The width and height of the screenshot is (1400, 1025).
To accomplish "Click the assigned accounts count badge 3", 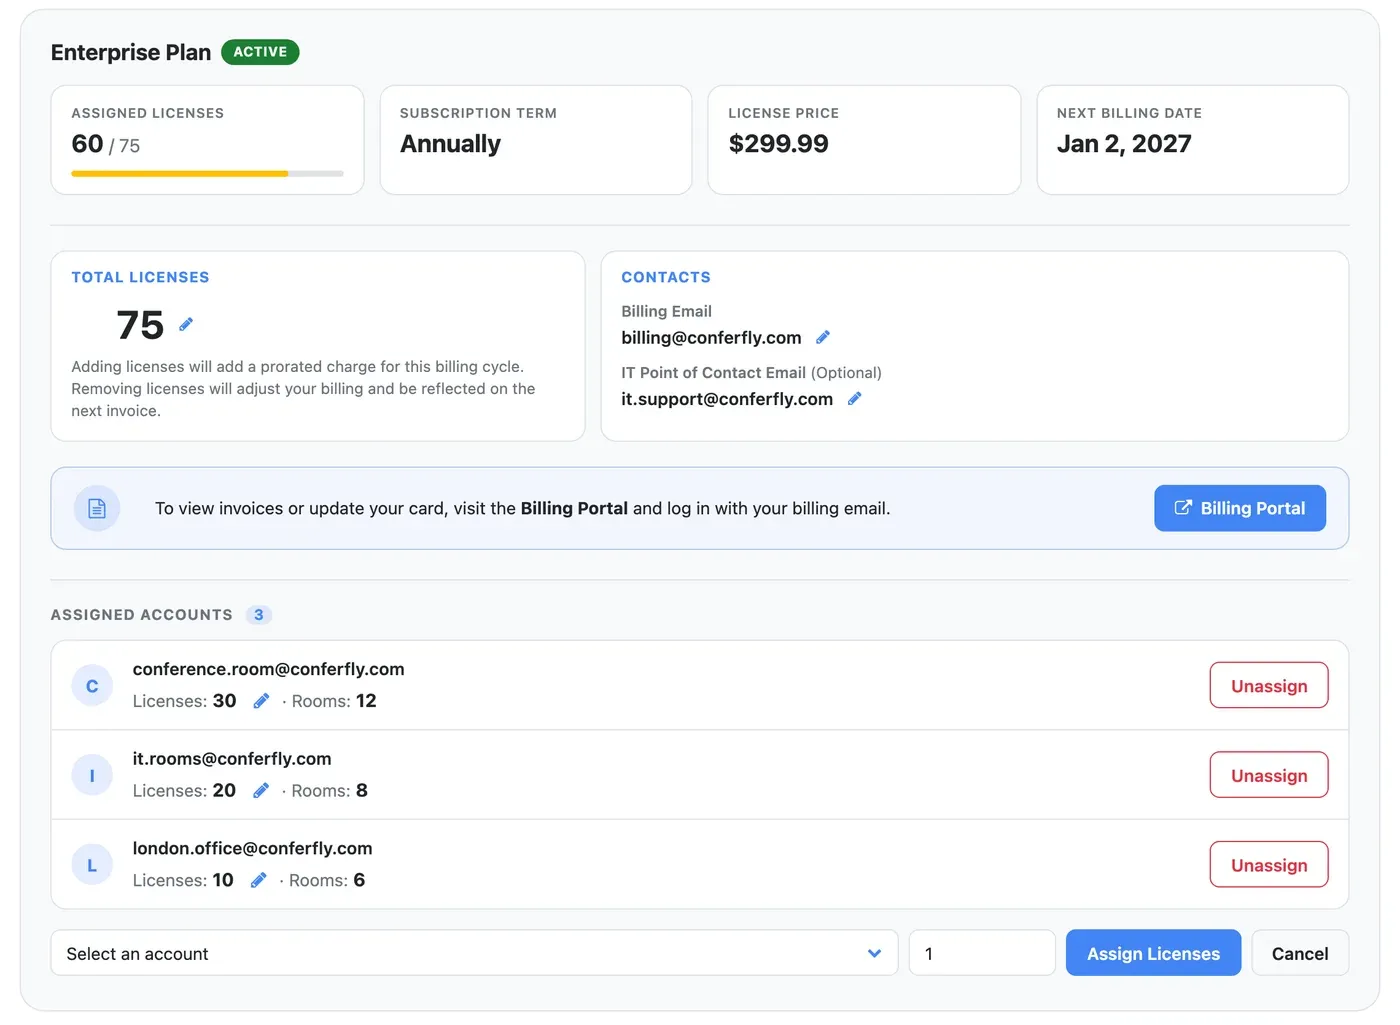I will click(x=259, y=615).
